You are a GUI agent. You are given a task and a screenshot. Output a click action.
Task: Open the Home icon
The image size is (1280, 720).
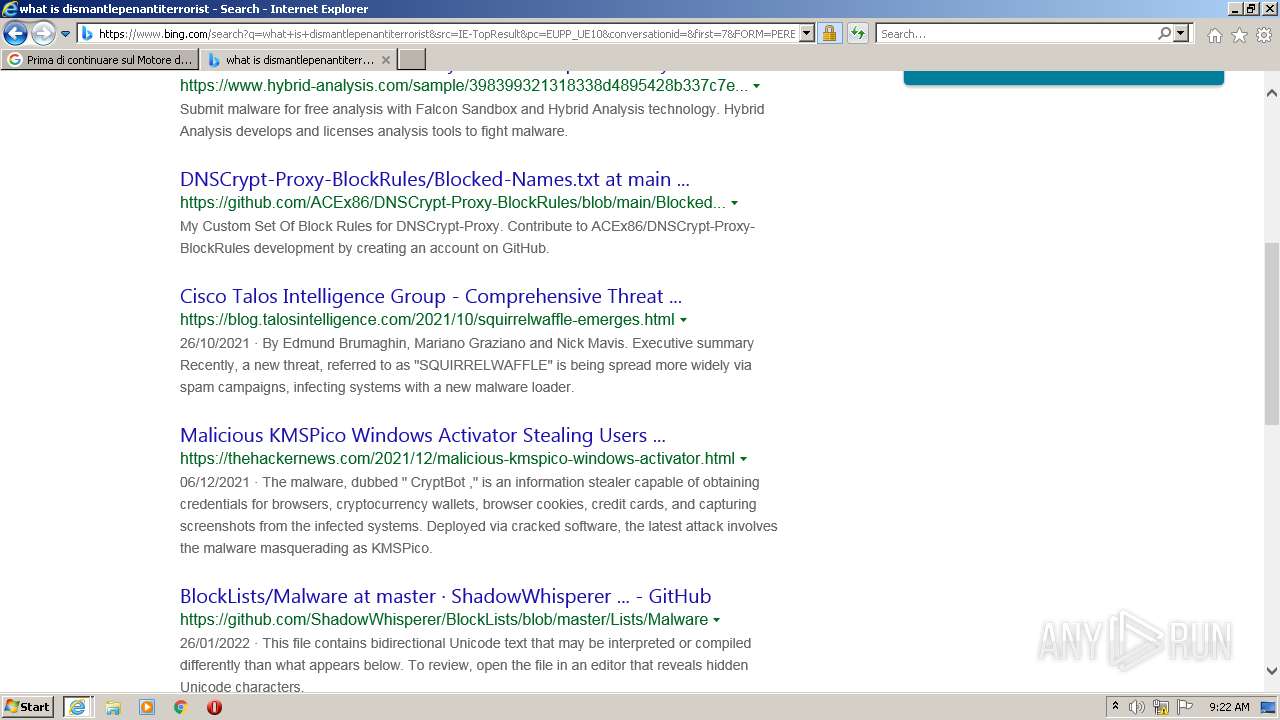pos(1214,35)
